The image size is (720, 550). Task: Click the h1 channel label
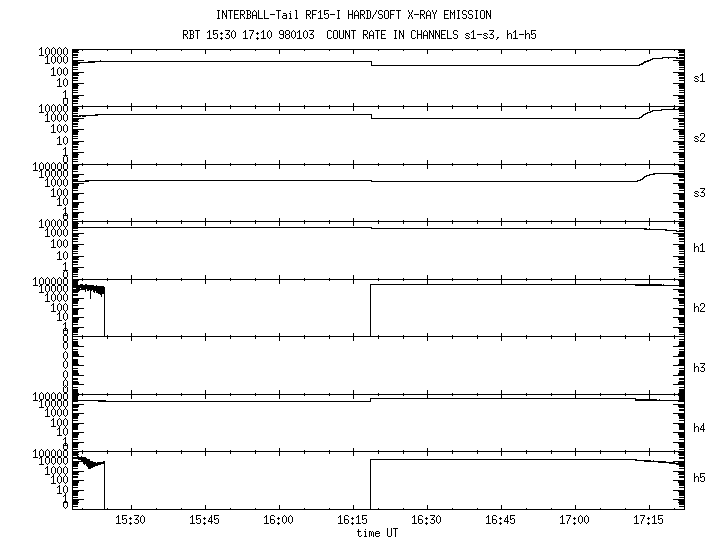(699, 250)
